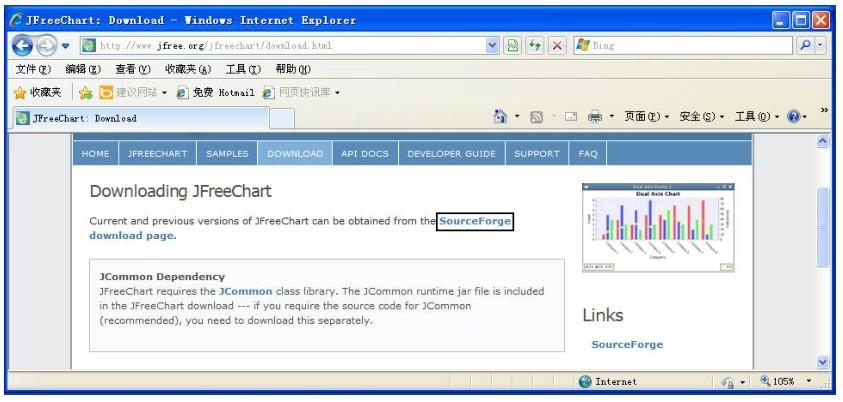The height and width of the screenshot is (402, 843).
Task: Click the blank New Tab button
Action: point(282,119)
